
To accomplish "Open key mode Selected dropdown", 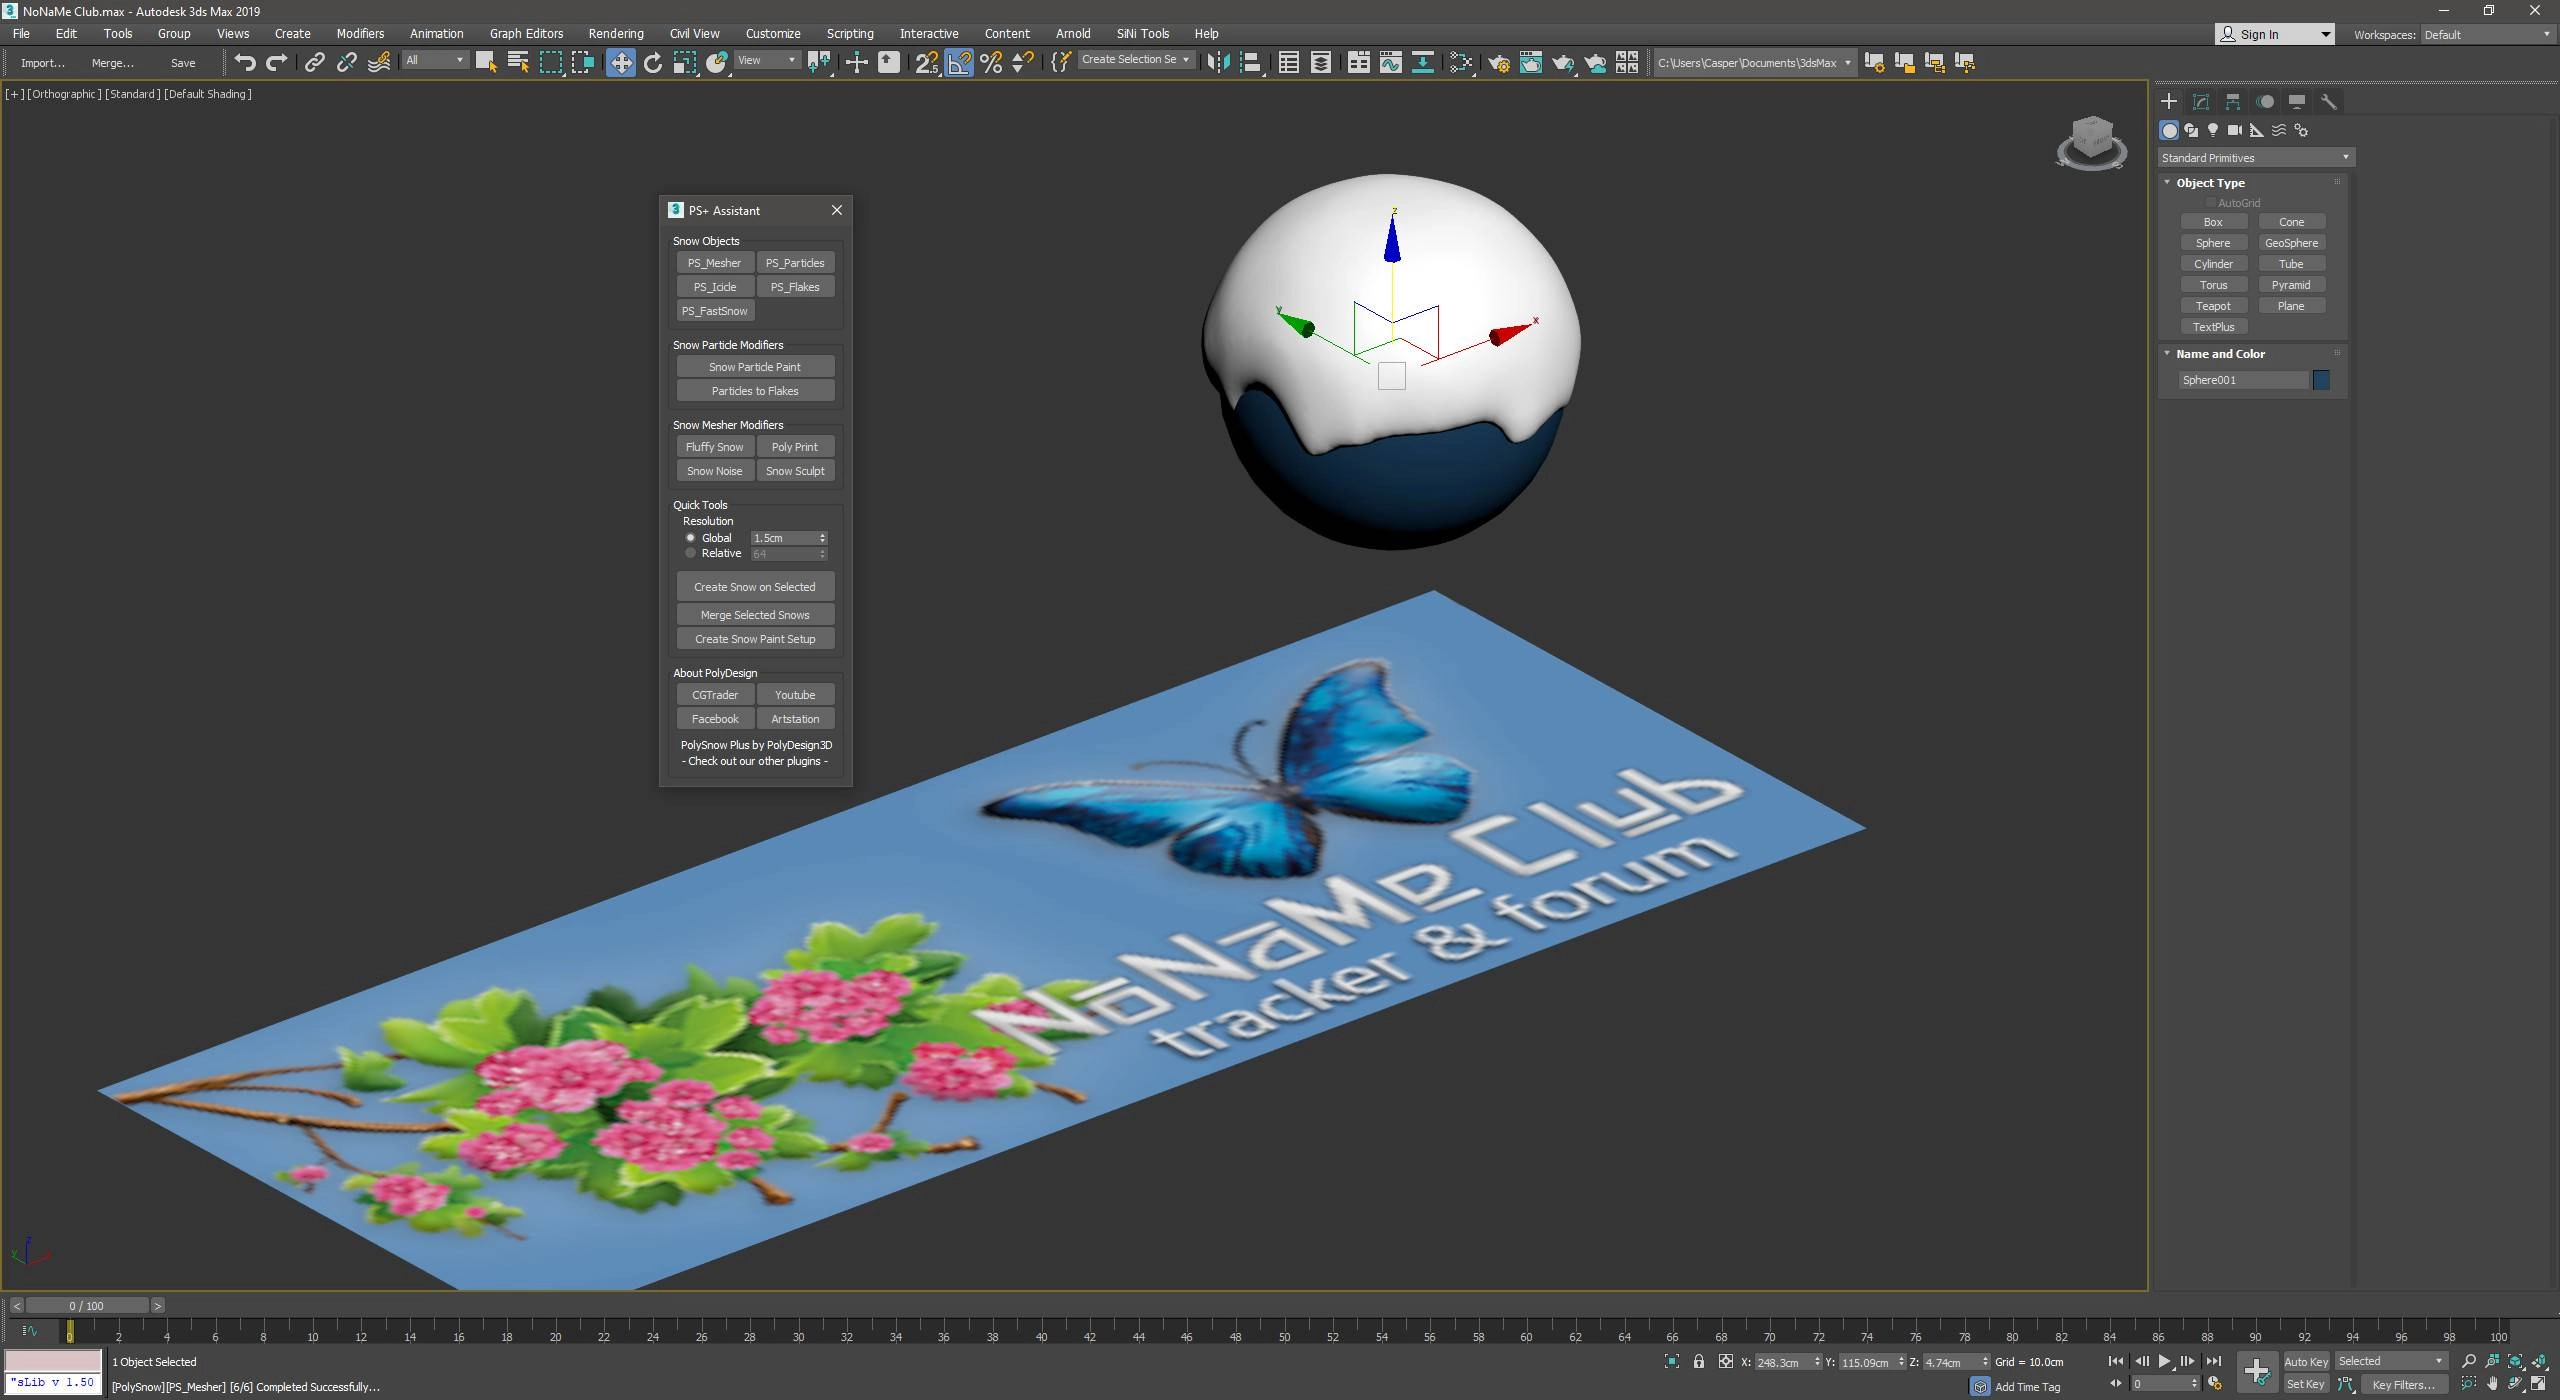I will point(2390,1361).
